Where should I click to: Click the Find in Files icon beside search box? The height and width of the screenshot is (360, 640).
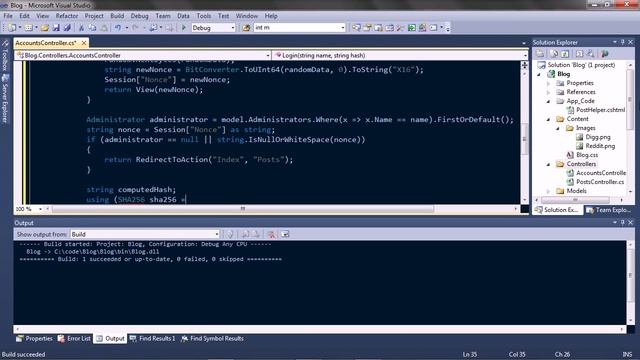click(x=246, y=28)
